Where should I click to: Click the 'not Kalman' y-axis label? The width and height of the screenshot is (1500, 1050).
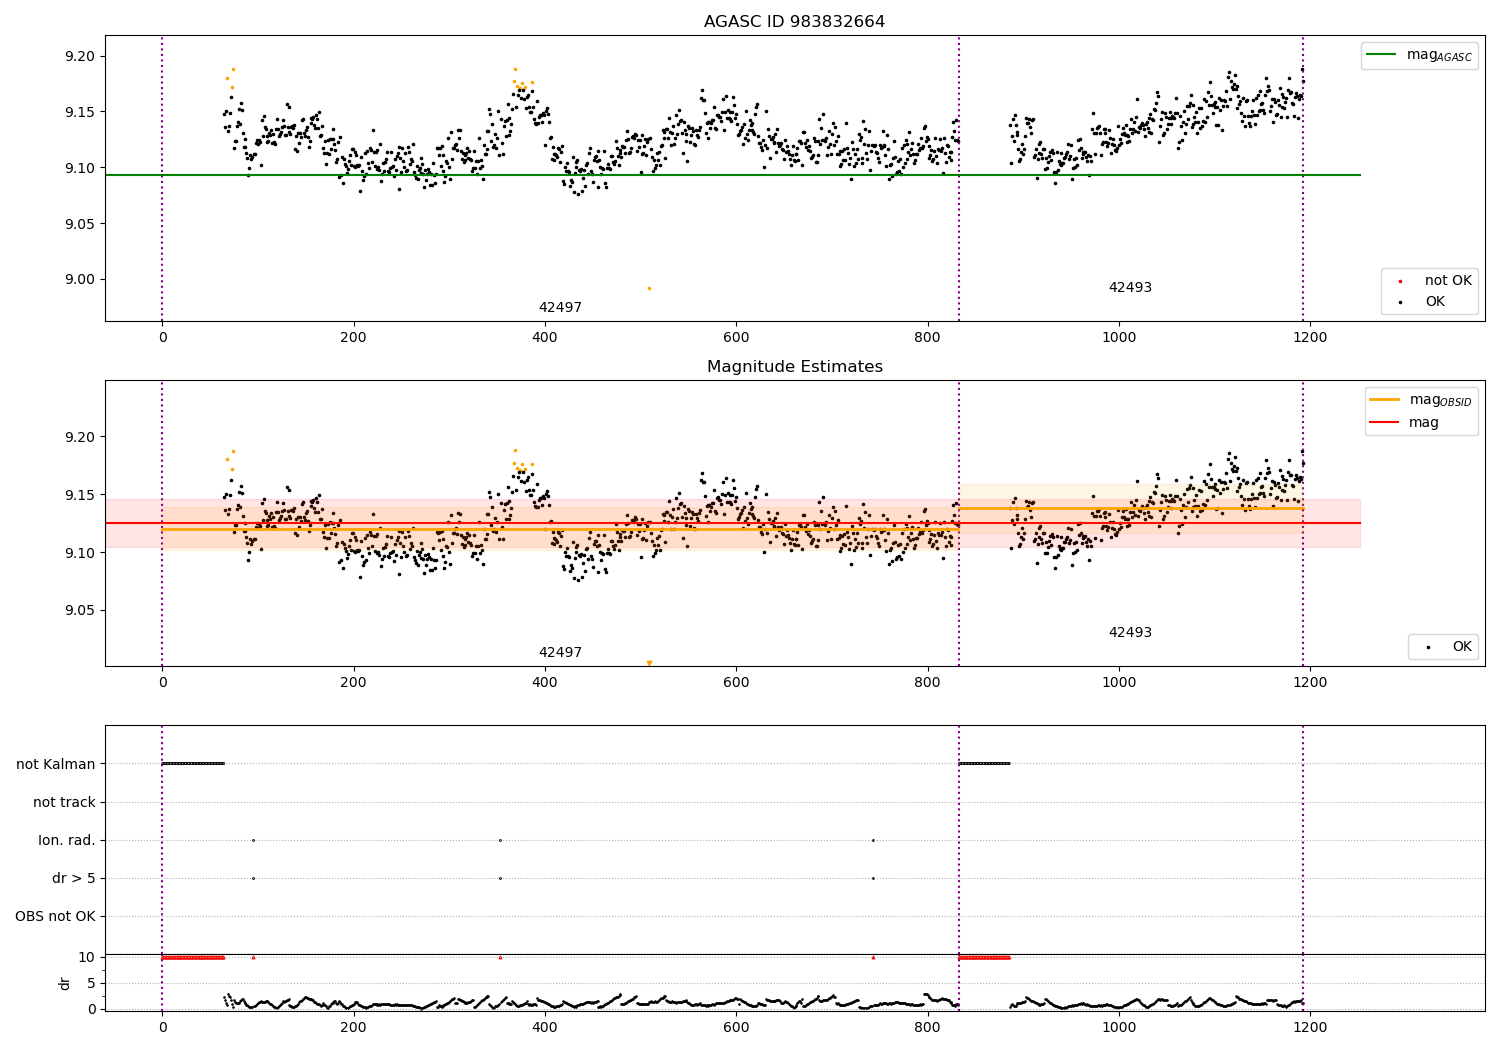[56, 764]
